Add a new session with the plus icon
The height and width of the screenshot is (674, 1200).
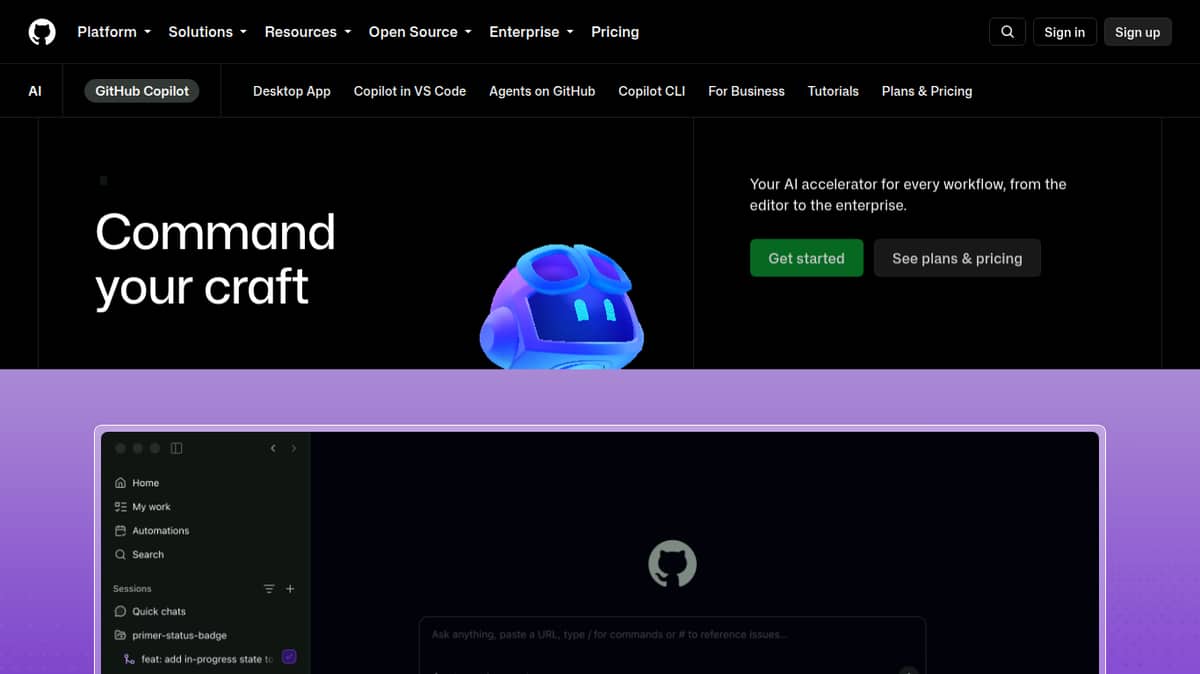click(x=290, y=589)
